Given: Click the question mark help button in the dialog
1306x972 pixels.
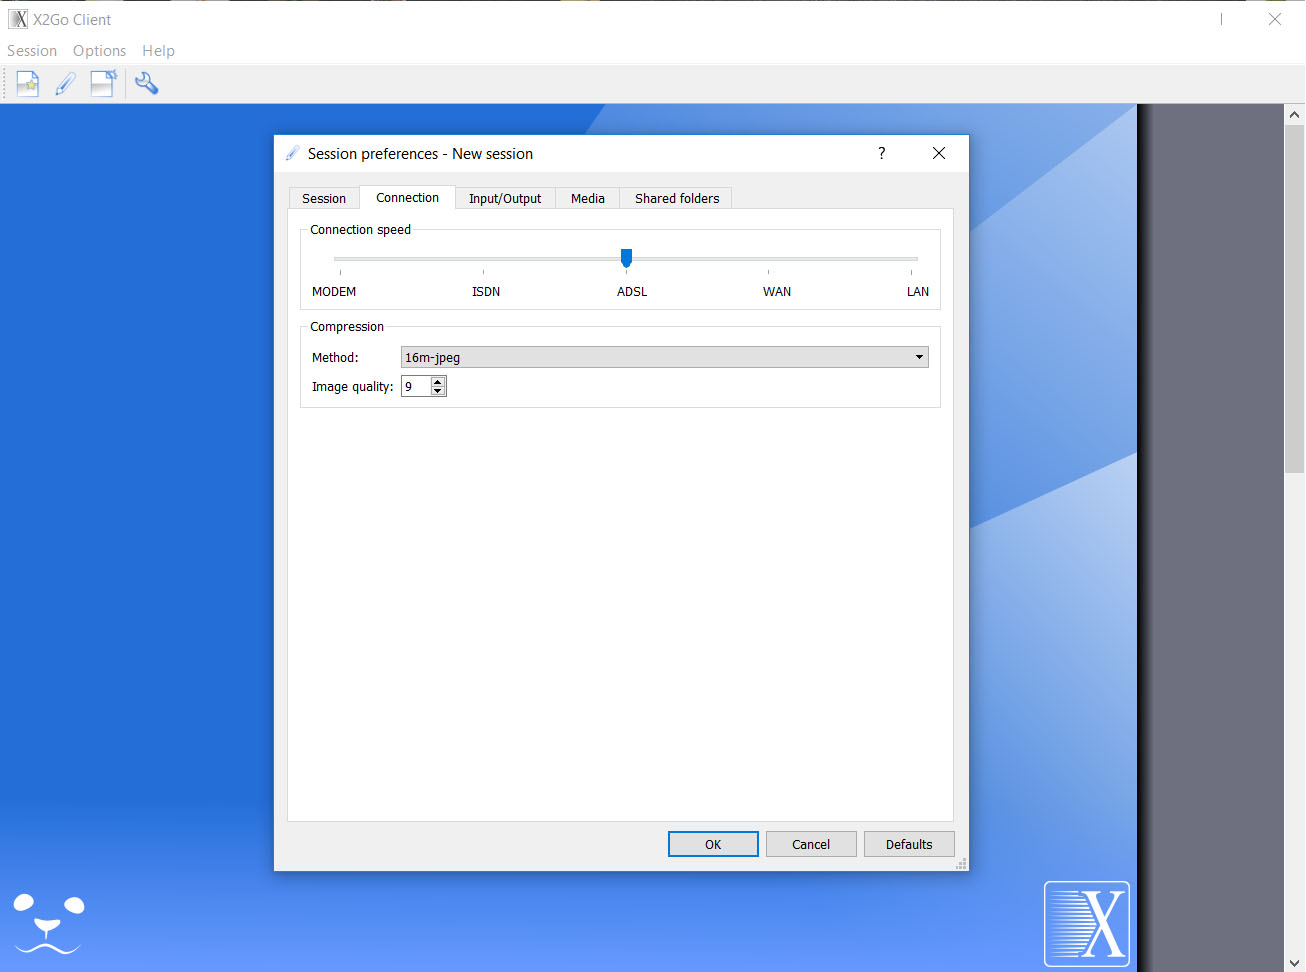Looking at the screenshot, I should [x=881, y=153].
